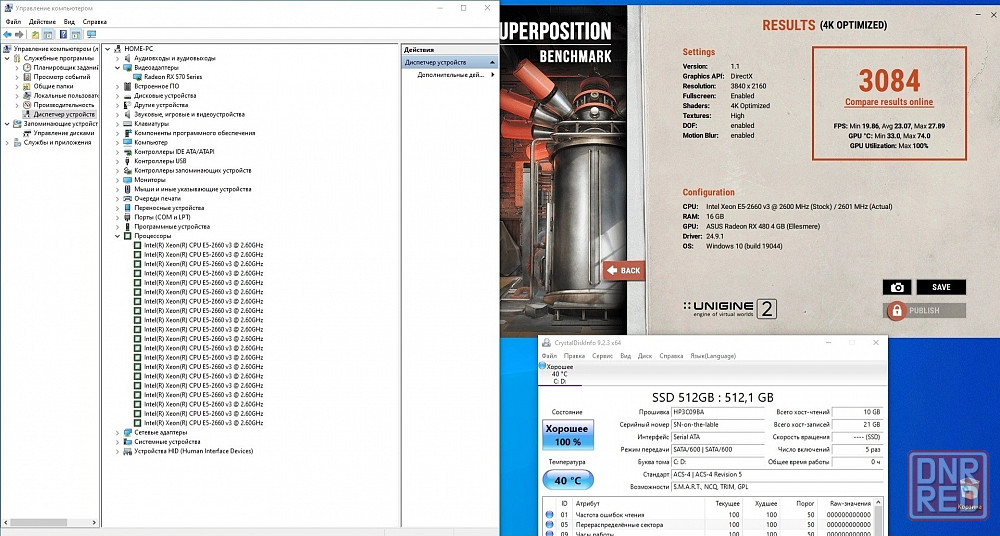Viewport: 1000px width, 536px height.
Task: Click the SMART attribute table scrollbar
Action: [878, 517]
